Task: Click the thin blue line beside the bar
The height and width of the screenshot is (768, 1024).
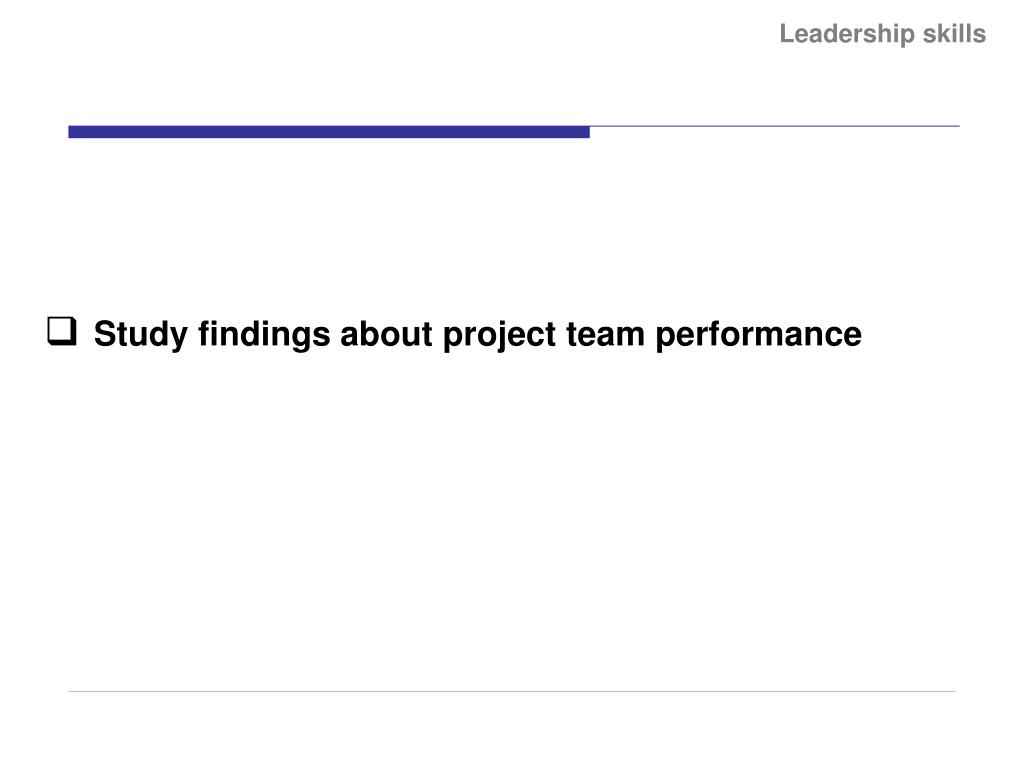Action: tap(775, 126)
